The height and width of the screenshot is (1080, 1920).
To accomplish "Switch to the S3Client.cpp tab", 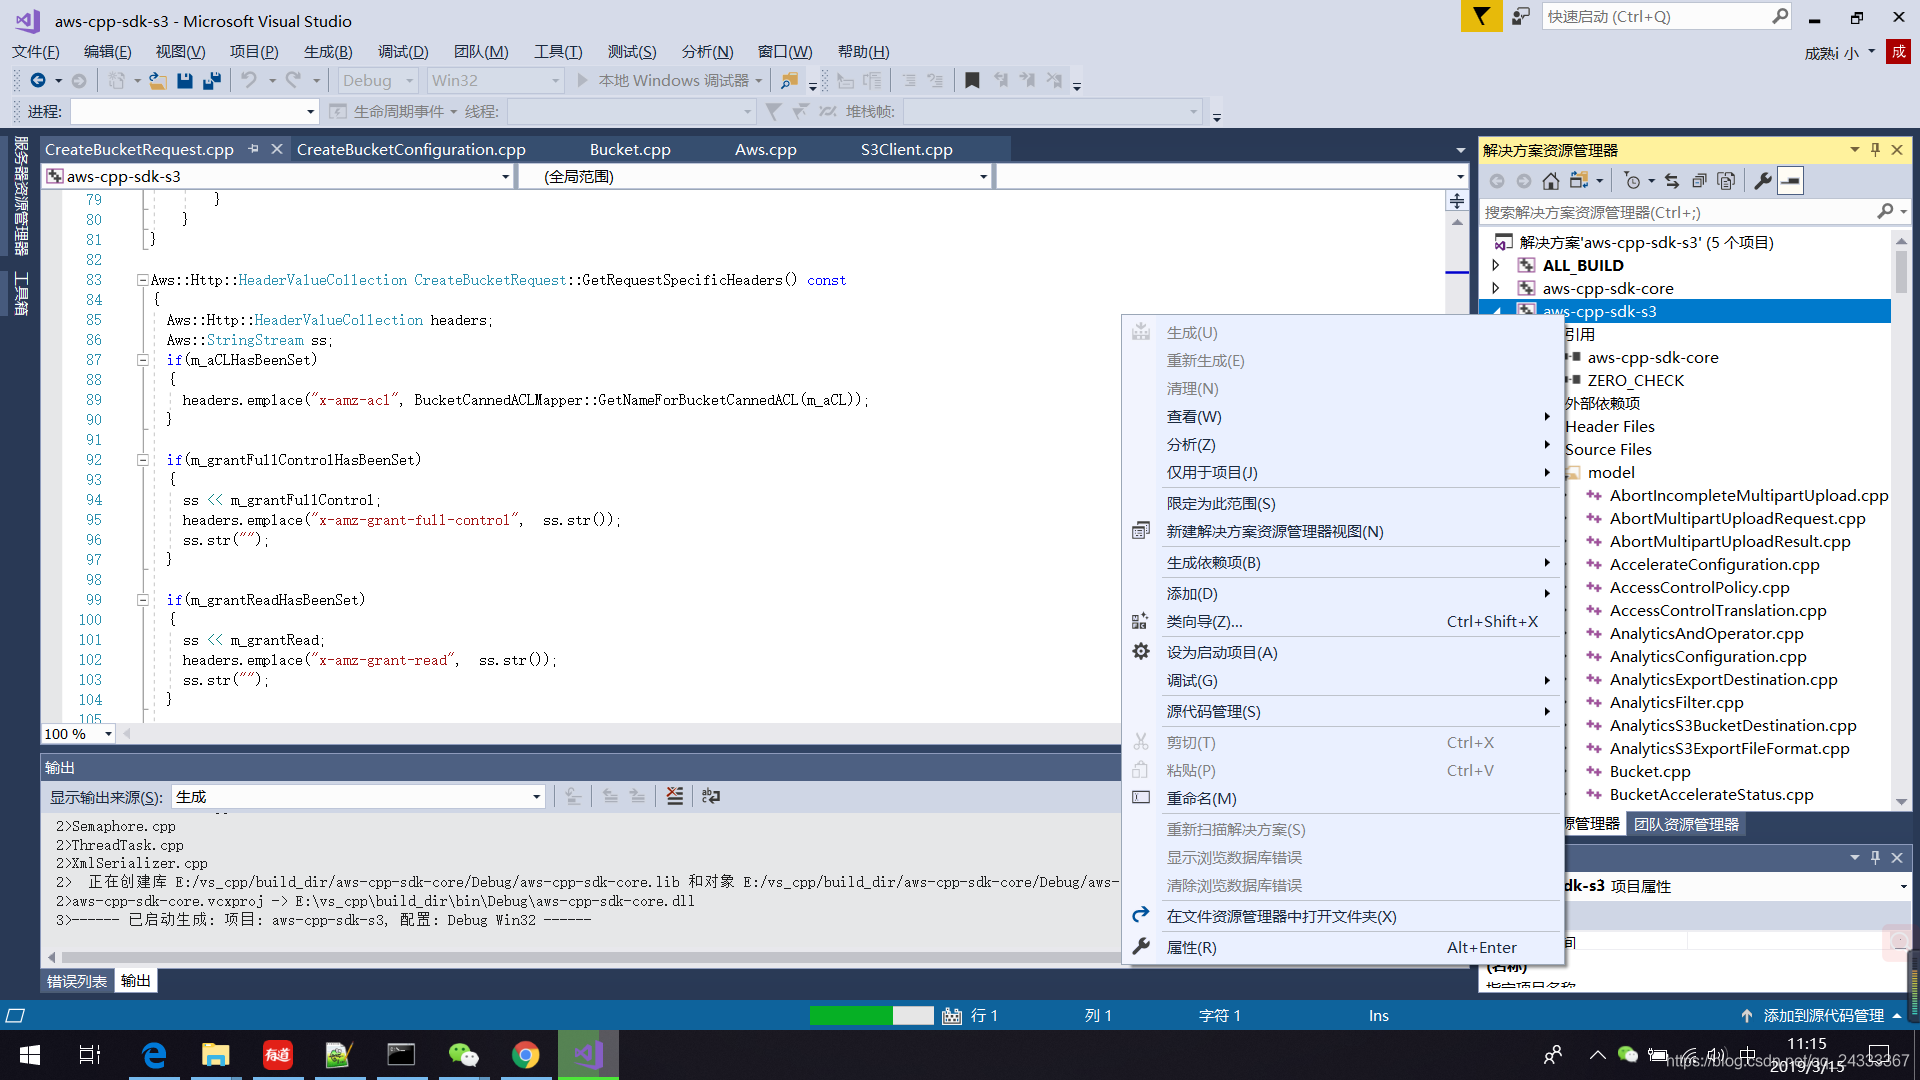I will coord(905,149).
